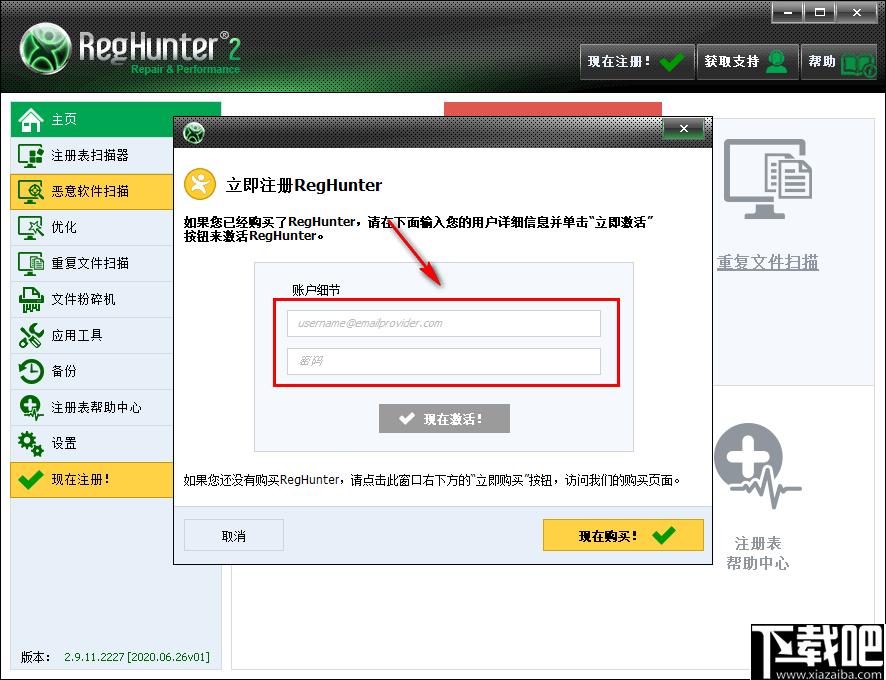Click the version number 2.9.11.2227 text

[x=137, y=657]
